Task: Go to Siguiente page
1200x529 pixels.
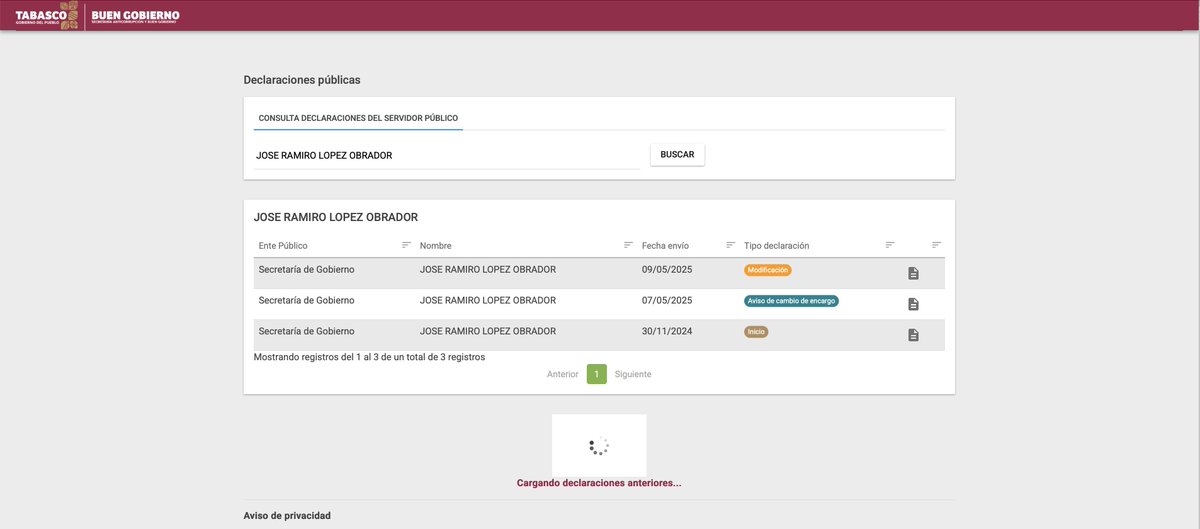Action: click(633, 374)
